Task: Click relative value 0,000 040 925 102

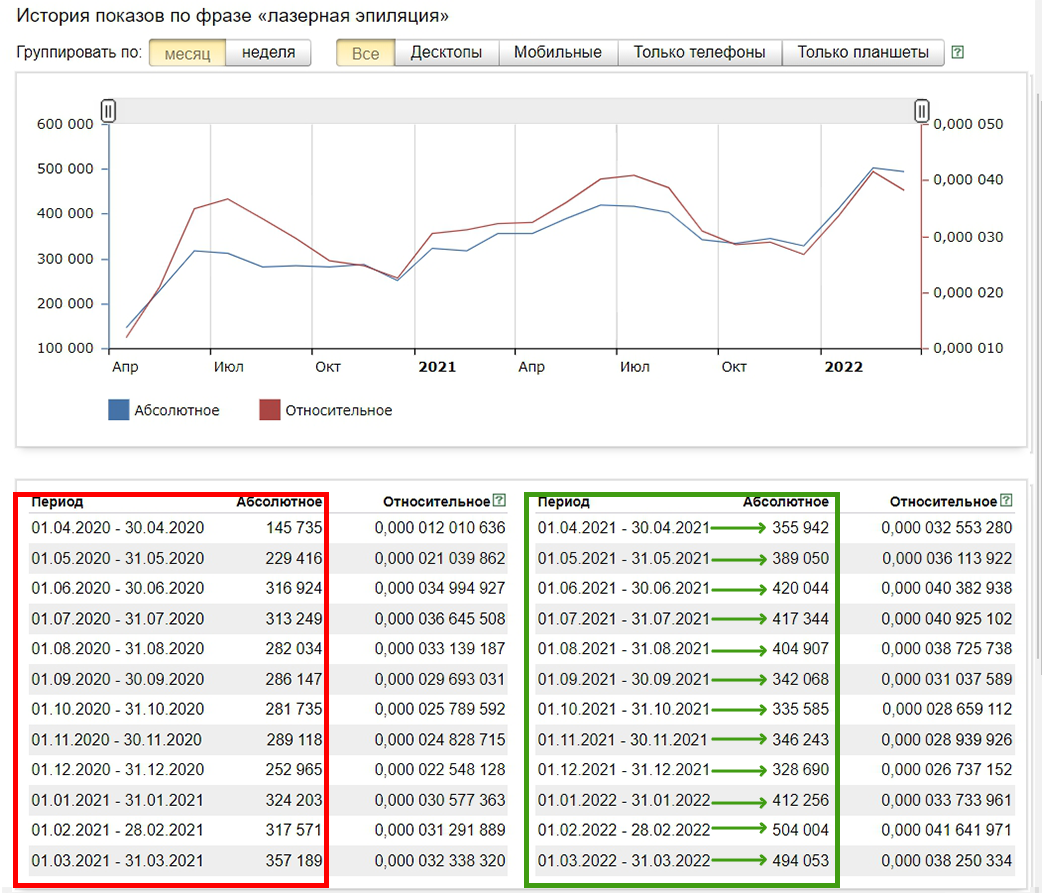Action: (x=947, y=619)
